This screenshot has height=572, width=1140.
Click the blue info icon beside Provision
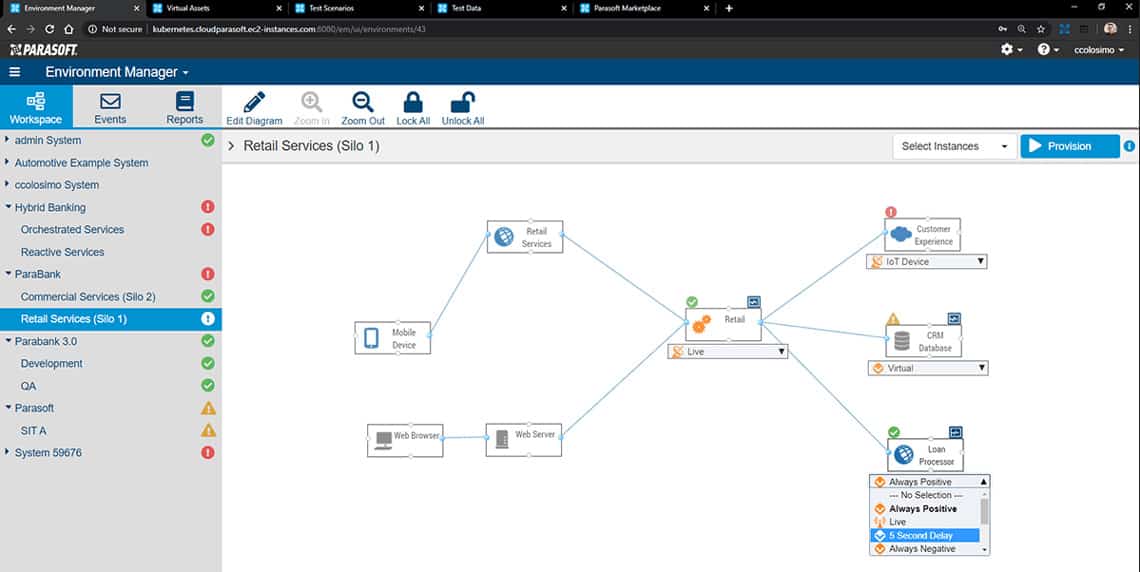(x=1129, y=146)
